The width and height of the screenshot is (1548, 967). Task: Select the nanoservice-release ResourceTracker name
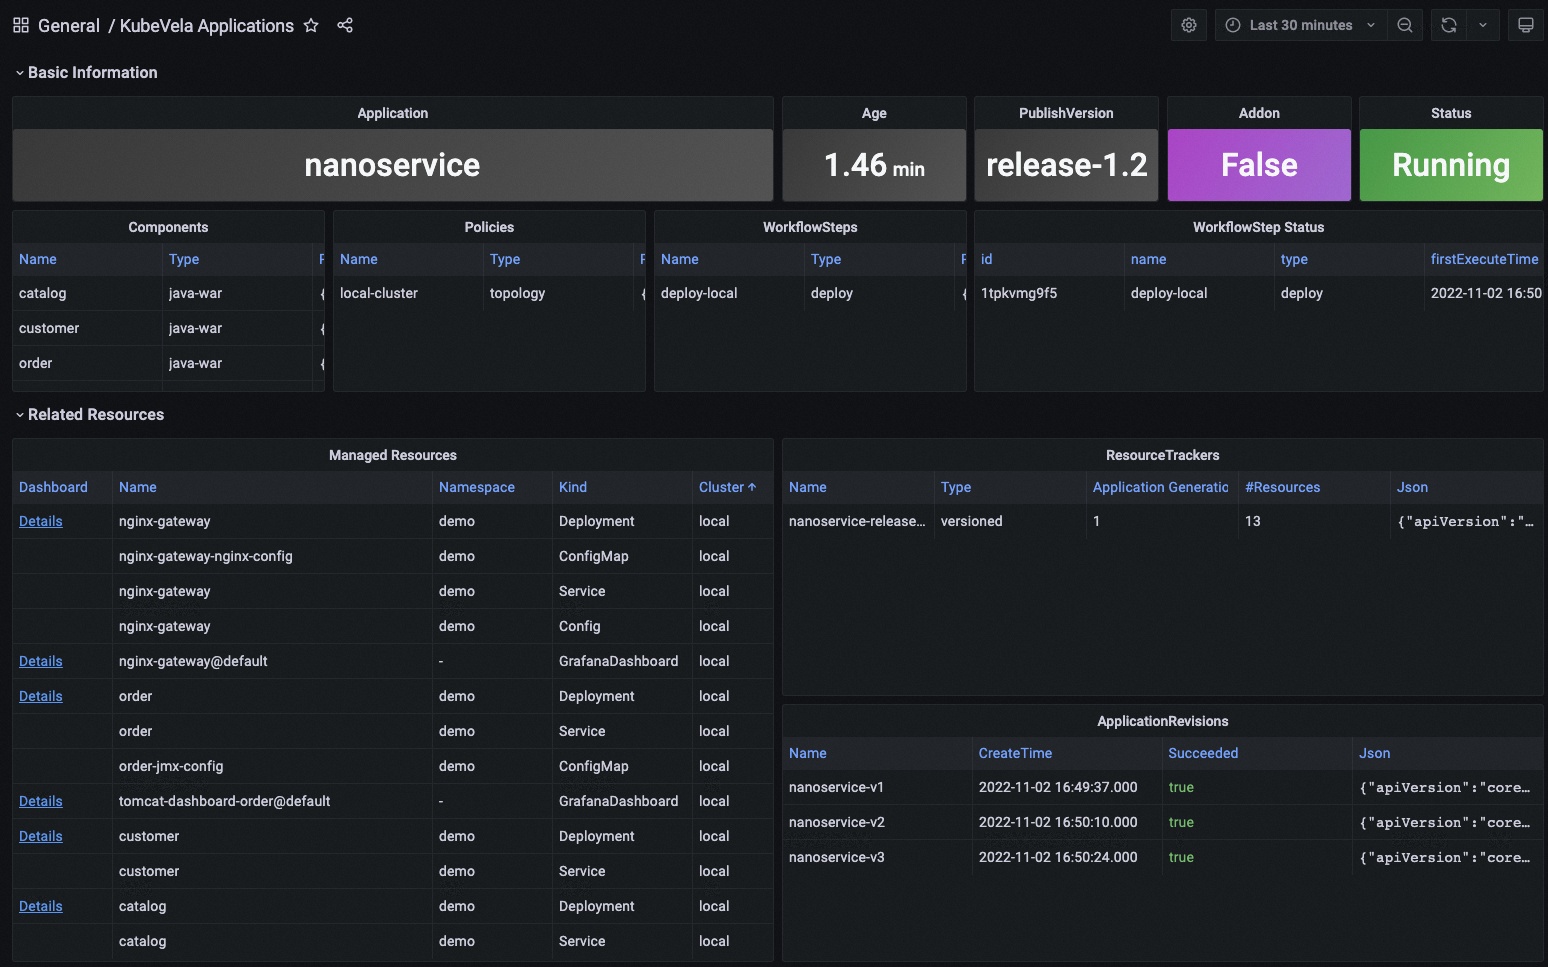pos(858,521)
